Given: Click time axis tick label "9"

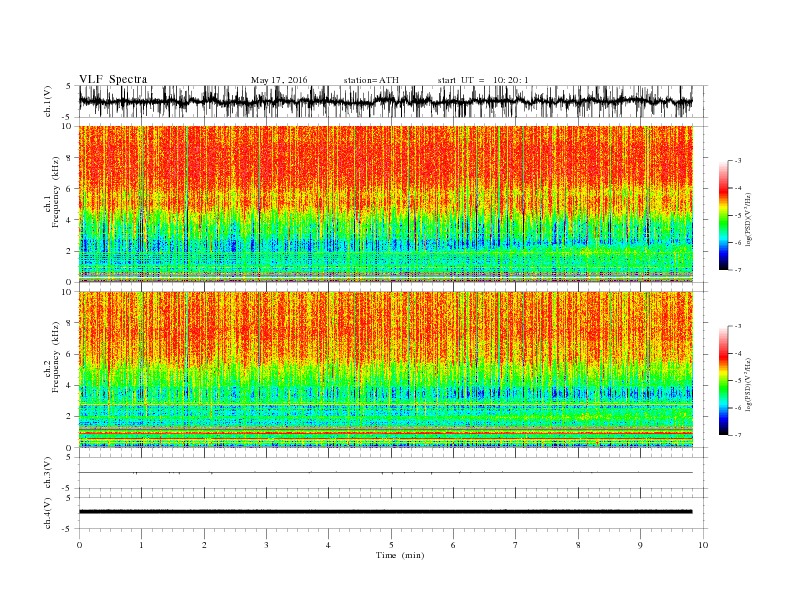Looking at the screenshot, I should pyautogui.click(x=640, y=545).
